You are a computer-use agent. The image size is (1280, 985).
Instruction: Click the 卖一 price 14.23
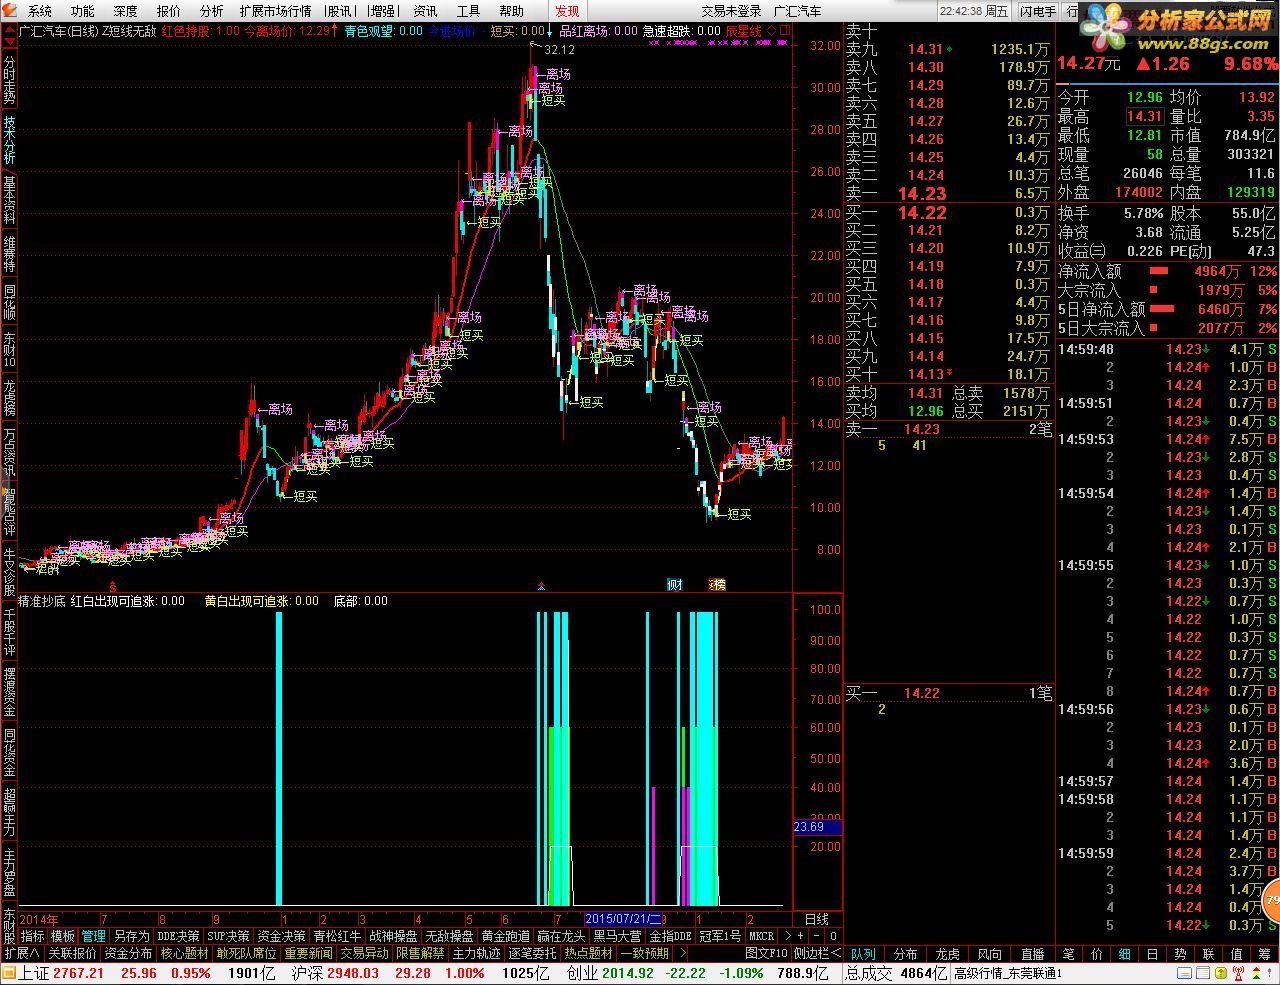point(921,194)
